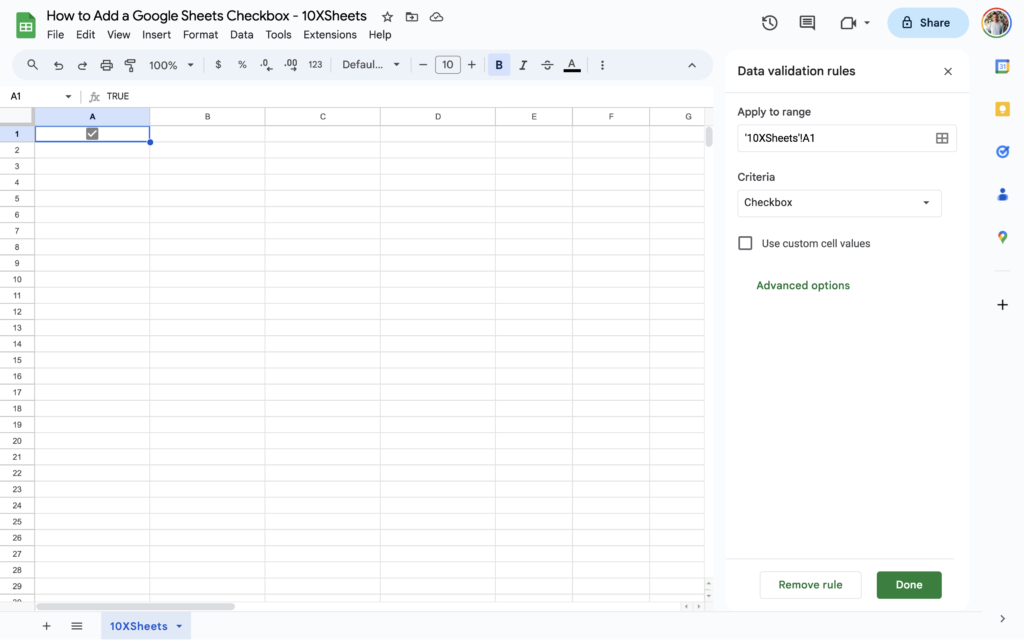This screenshot has height=640, width=1024.
Task: Open the zoom level dropdown at 100%
Action: [x=170, y=64]
